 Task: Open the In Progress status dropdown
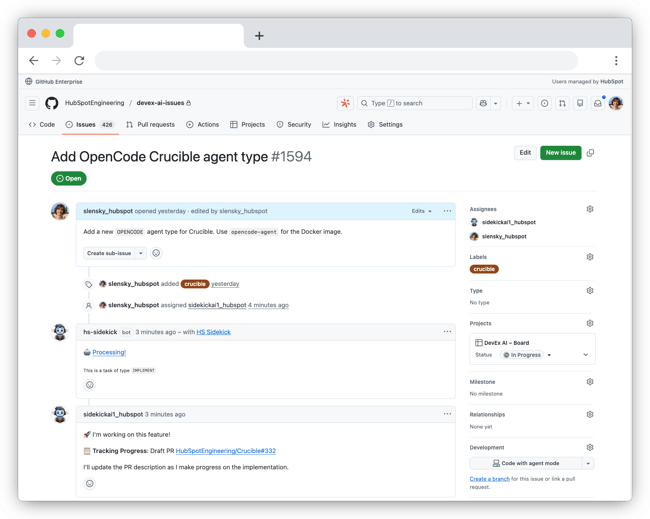(x=526, y=355)
